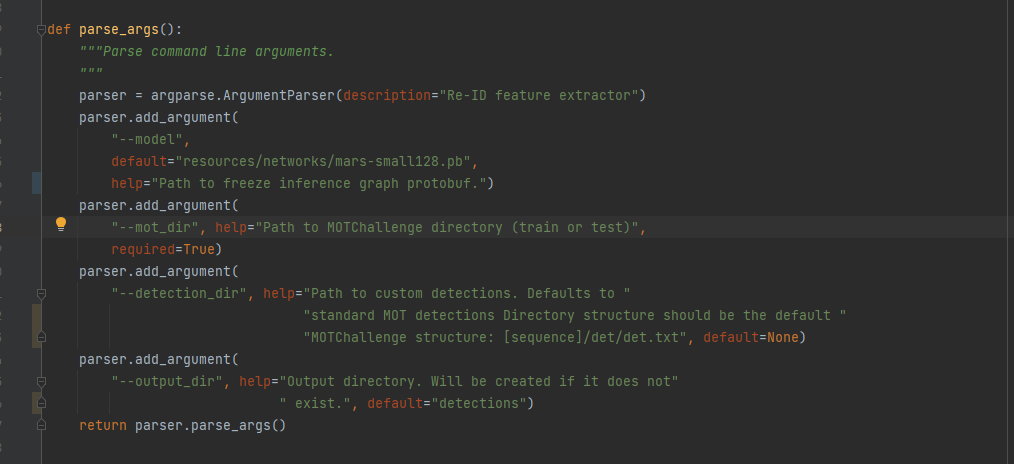1014x464 pixels.
Task: Click the string "Re-ID feature extractor"
Action: point(539,96)
